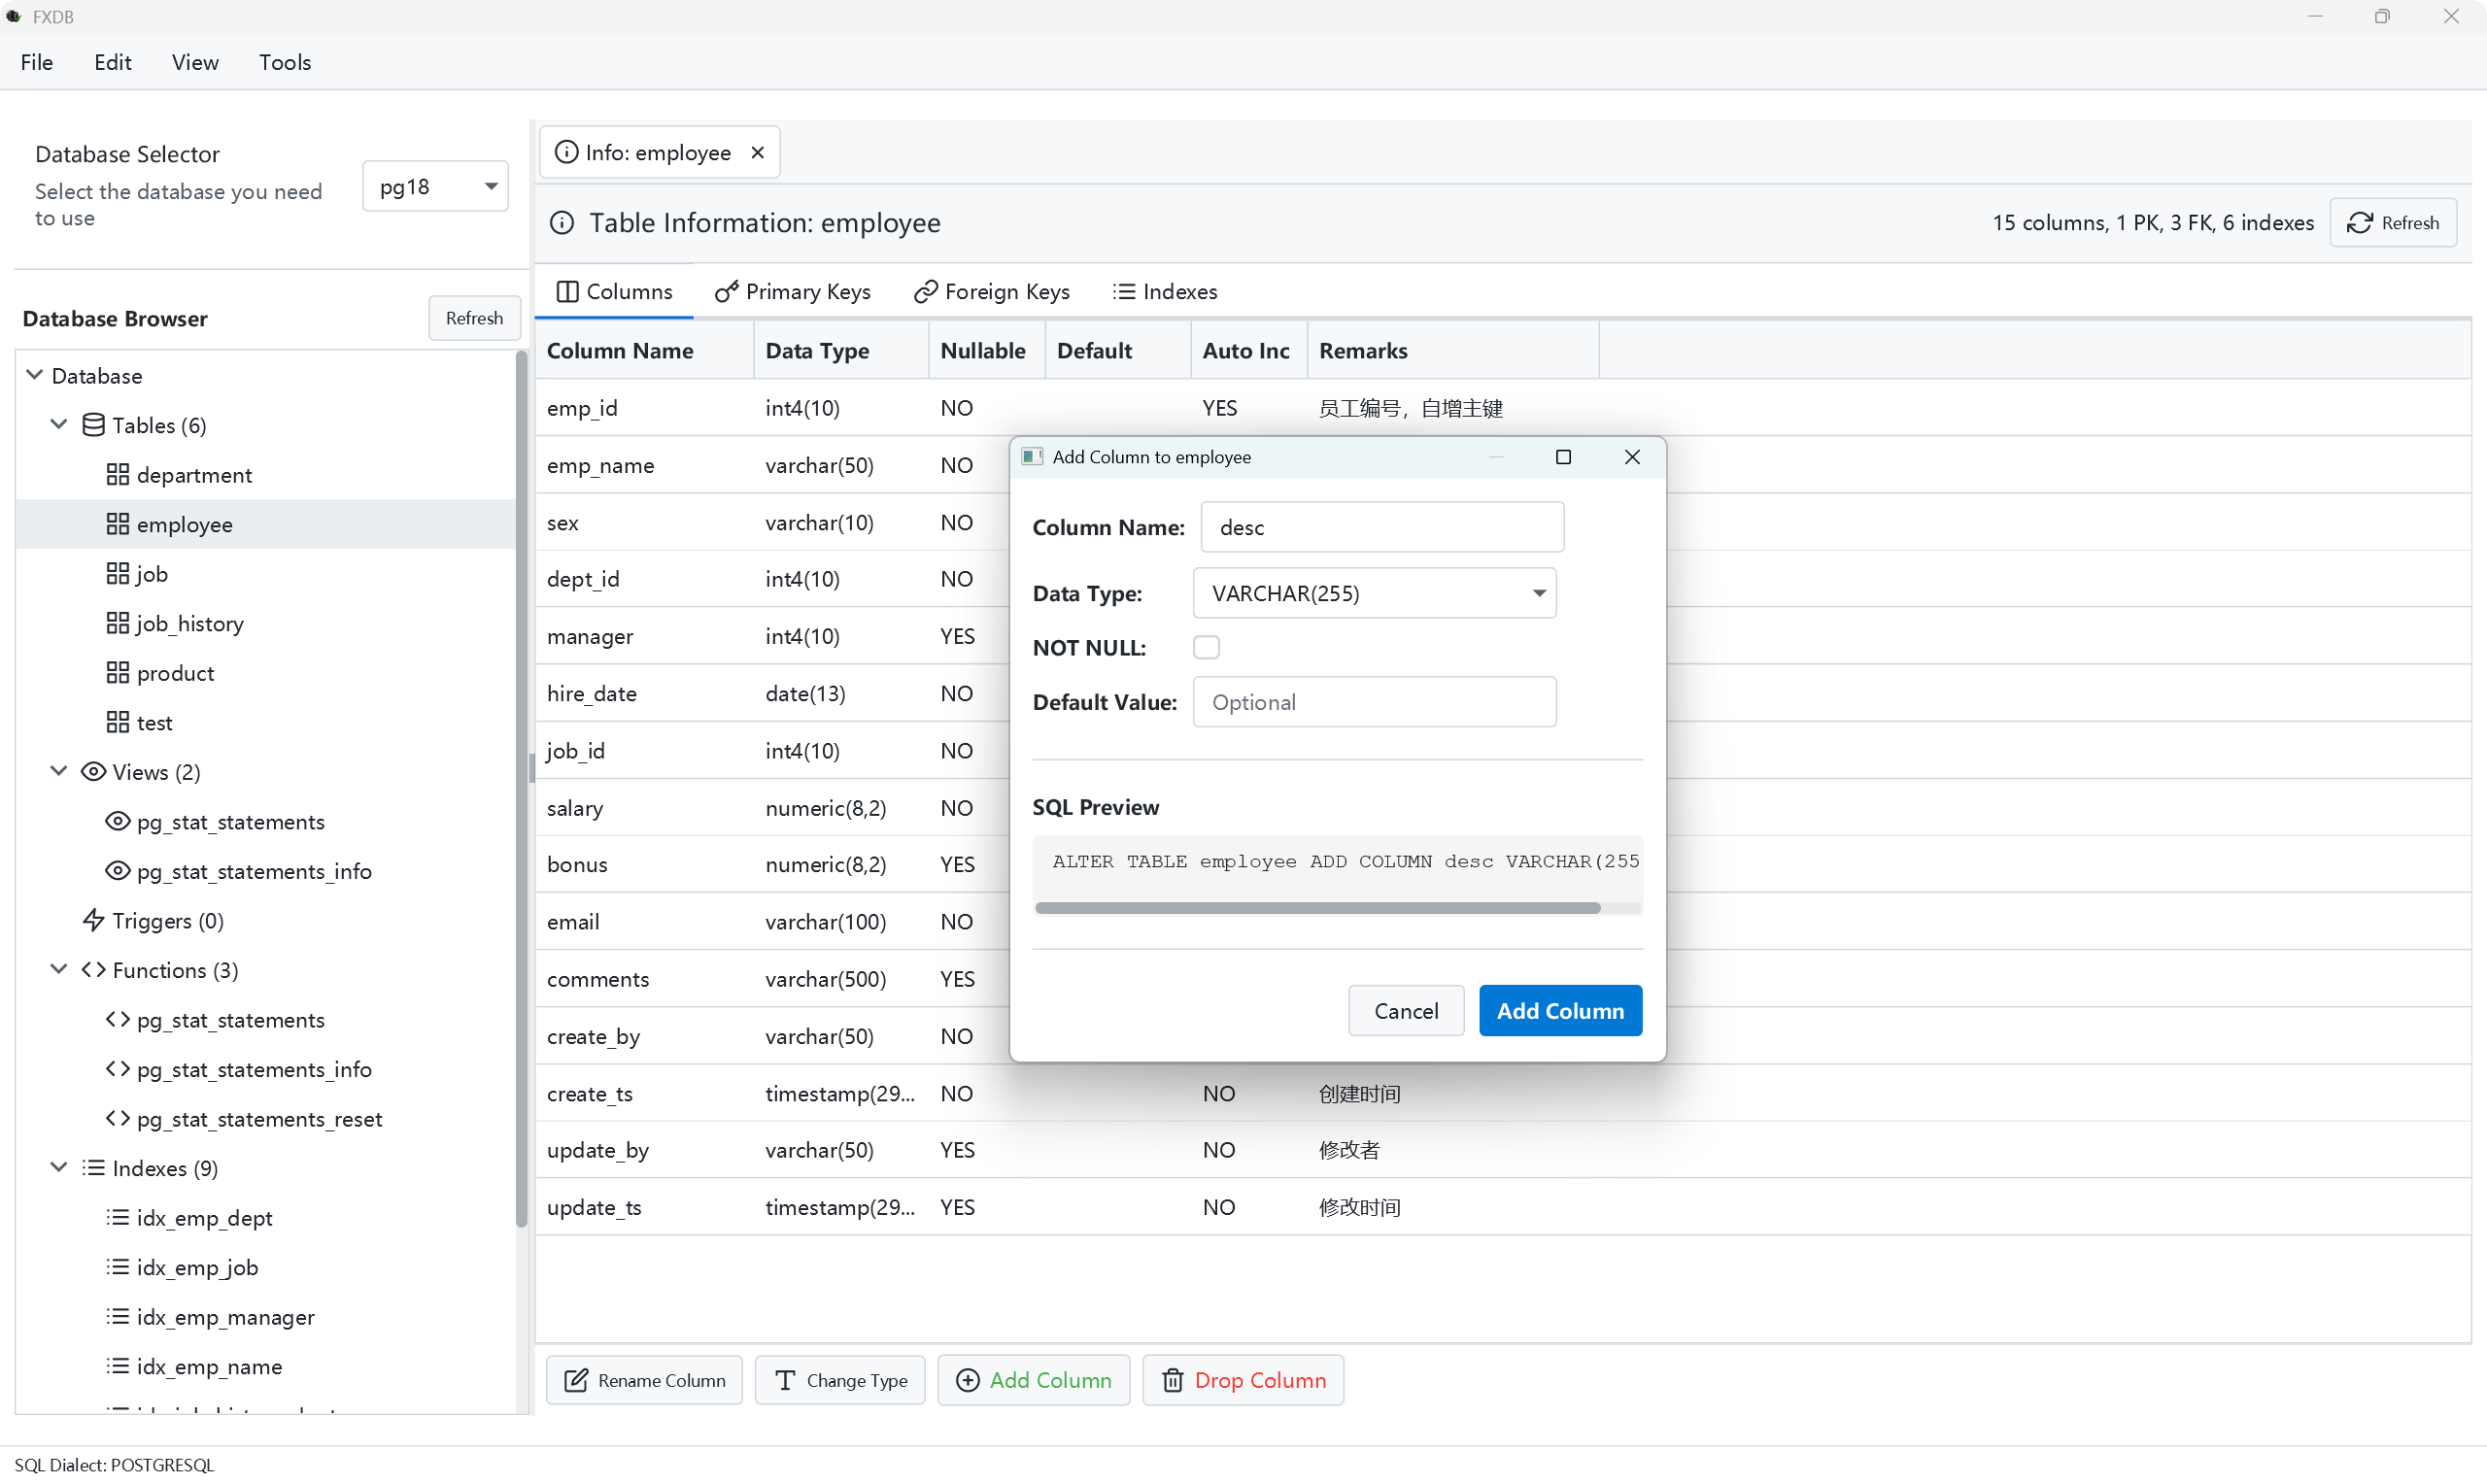This screenshot has height=1484, width=2487.
Task: Click the idx_emp_dept index list icon
Action: (117, 1217)
